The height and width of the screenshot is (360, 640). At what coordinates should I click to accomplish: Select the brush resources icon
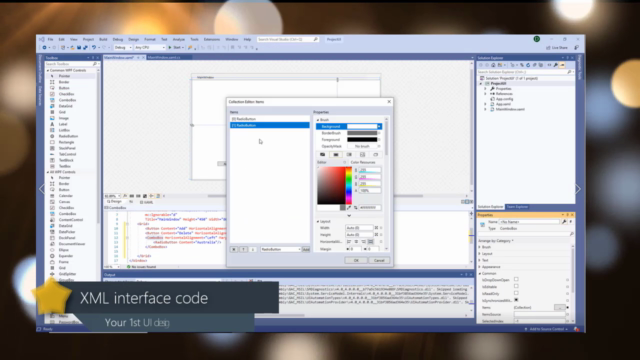(376, 155)
